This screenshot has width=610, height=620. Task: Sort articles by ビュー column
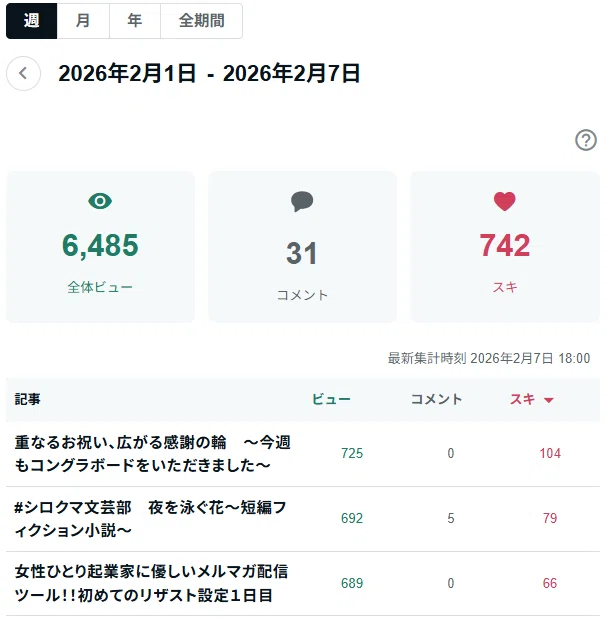point(331,399)
